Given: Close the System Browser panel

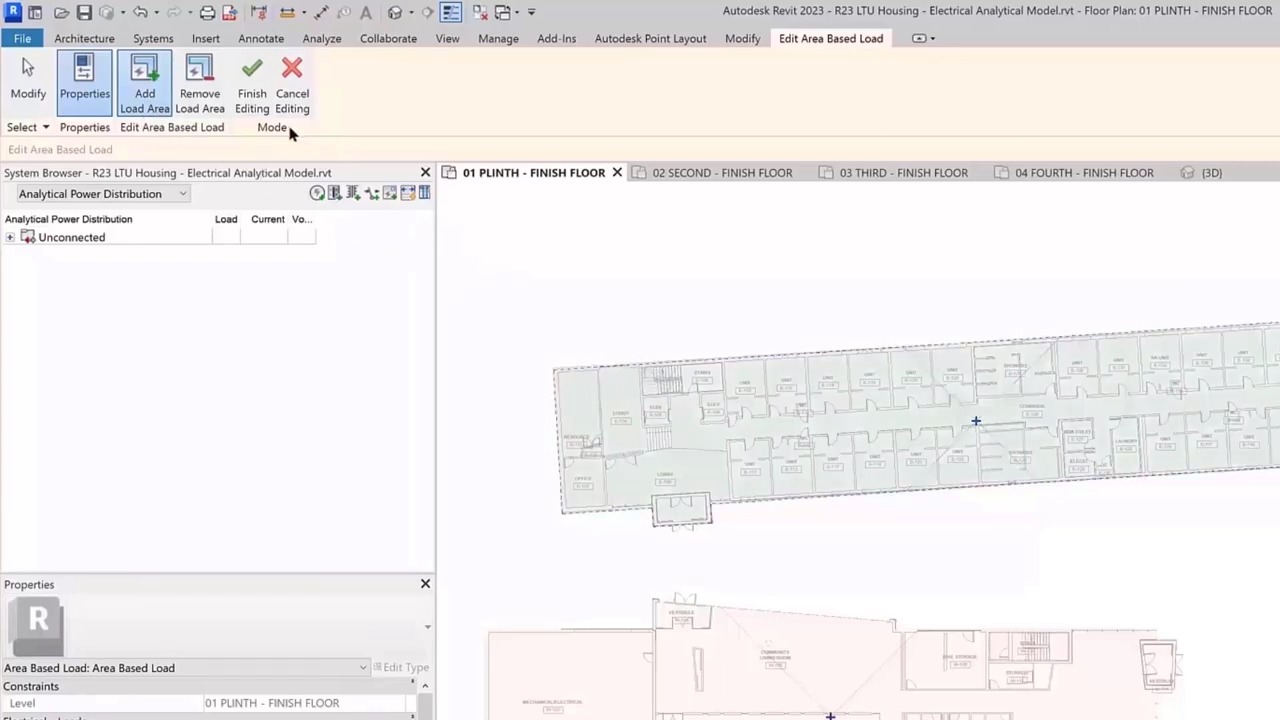Looking at the screenshot, I should [x=425, y=172].
